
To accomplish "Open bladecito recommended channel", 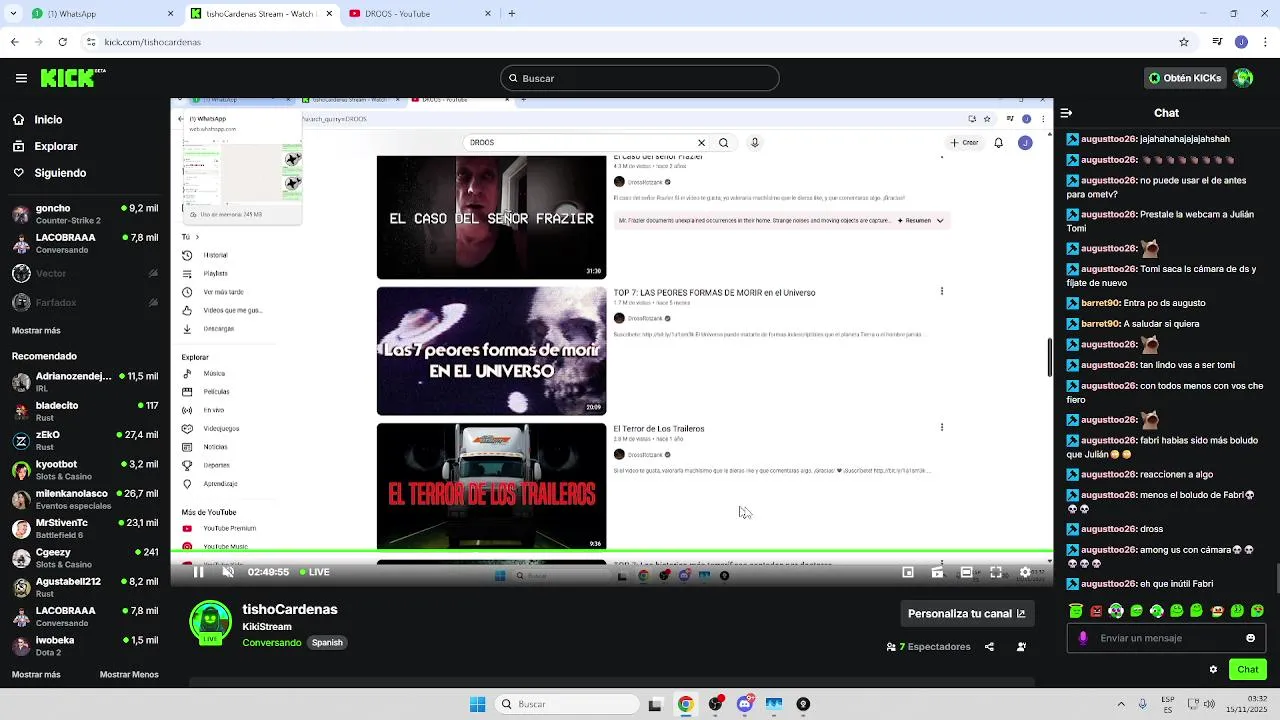I will tap(85, 411).
